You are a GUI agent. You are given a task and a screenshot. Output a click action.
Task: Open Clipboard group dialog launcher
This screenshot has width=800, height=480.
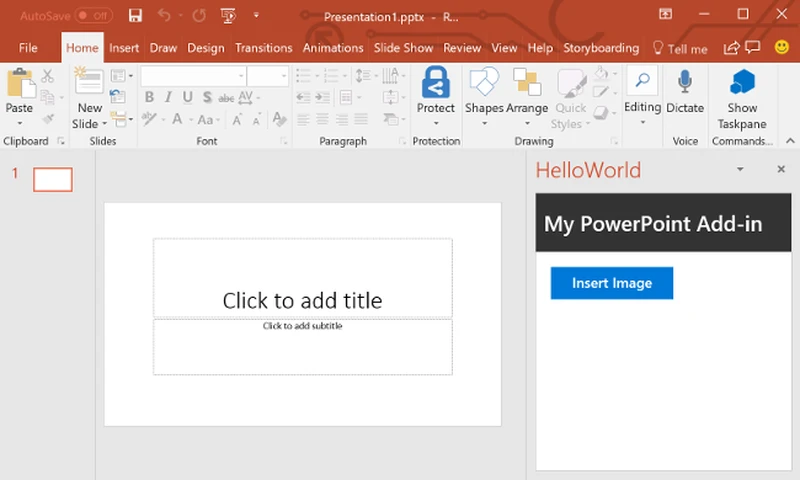coord(61,141)
